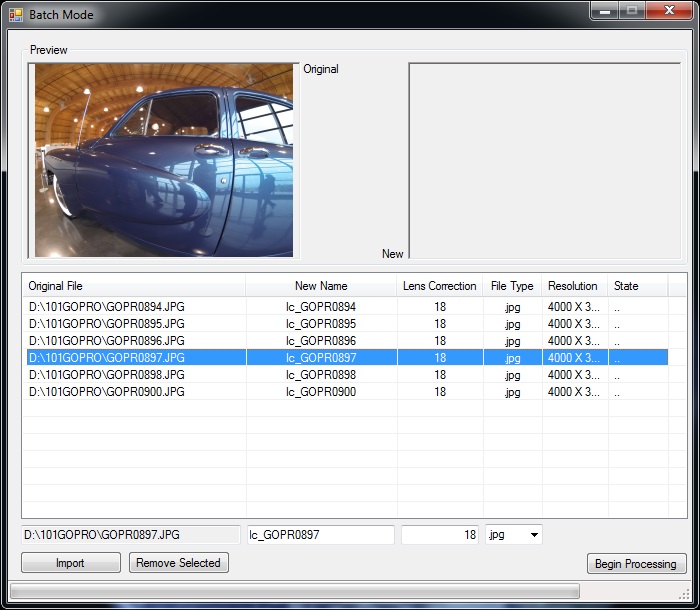Start batch with Begin Processing button
The height and width of the screenshot is (610, 700).
(636, 564)
